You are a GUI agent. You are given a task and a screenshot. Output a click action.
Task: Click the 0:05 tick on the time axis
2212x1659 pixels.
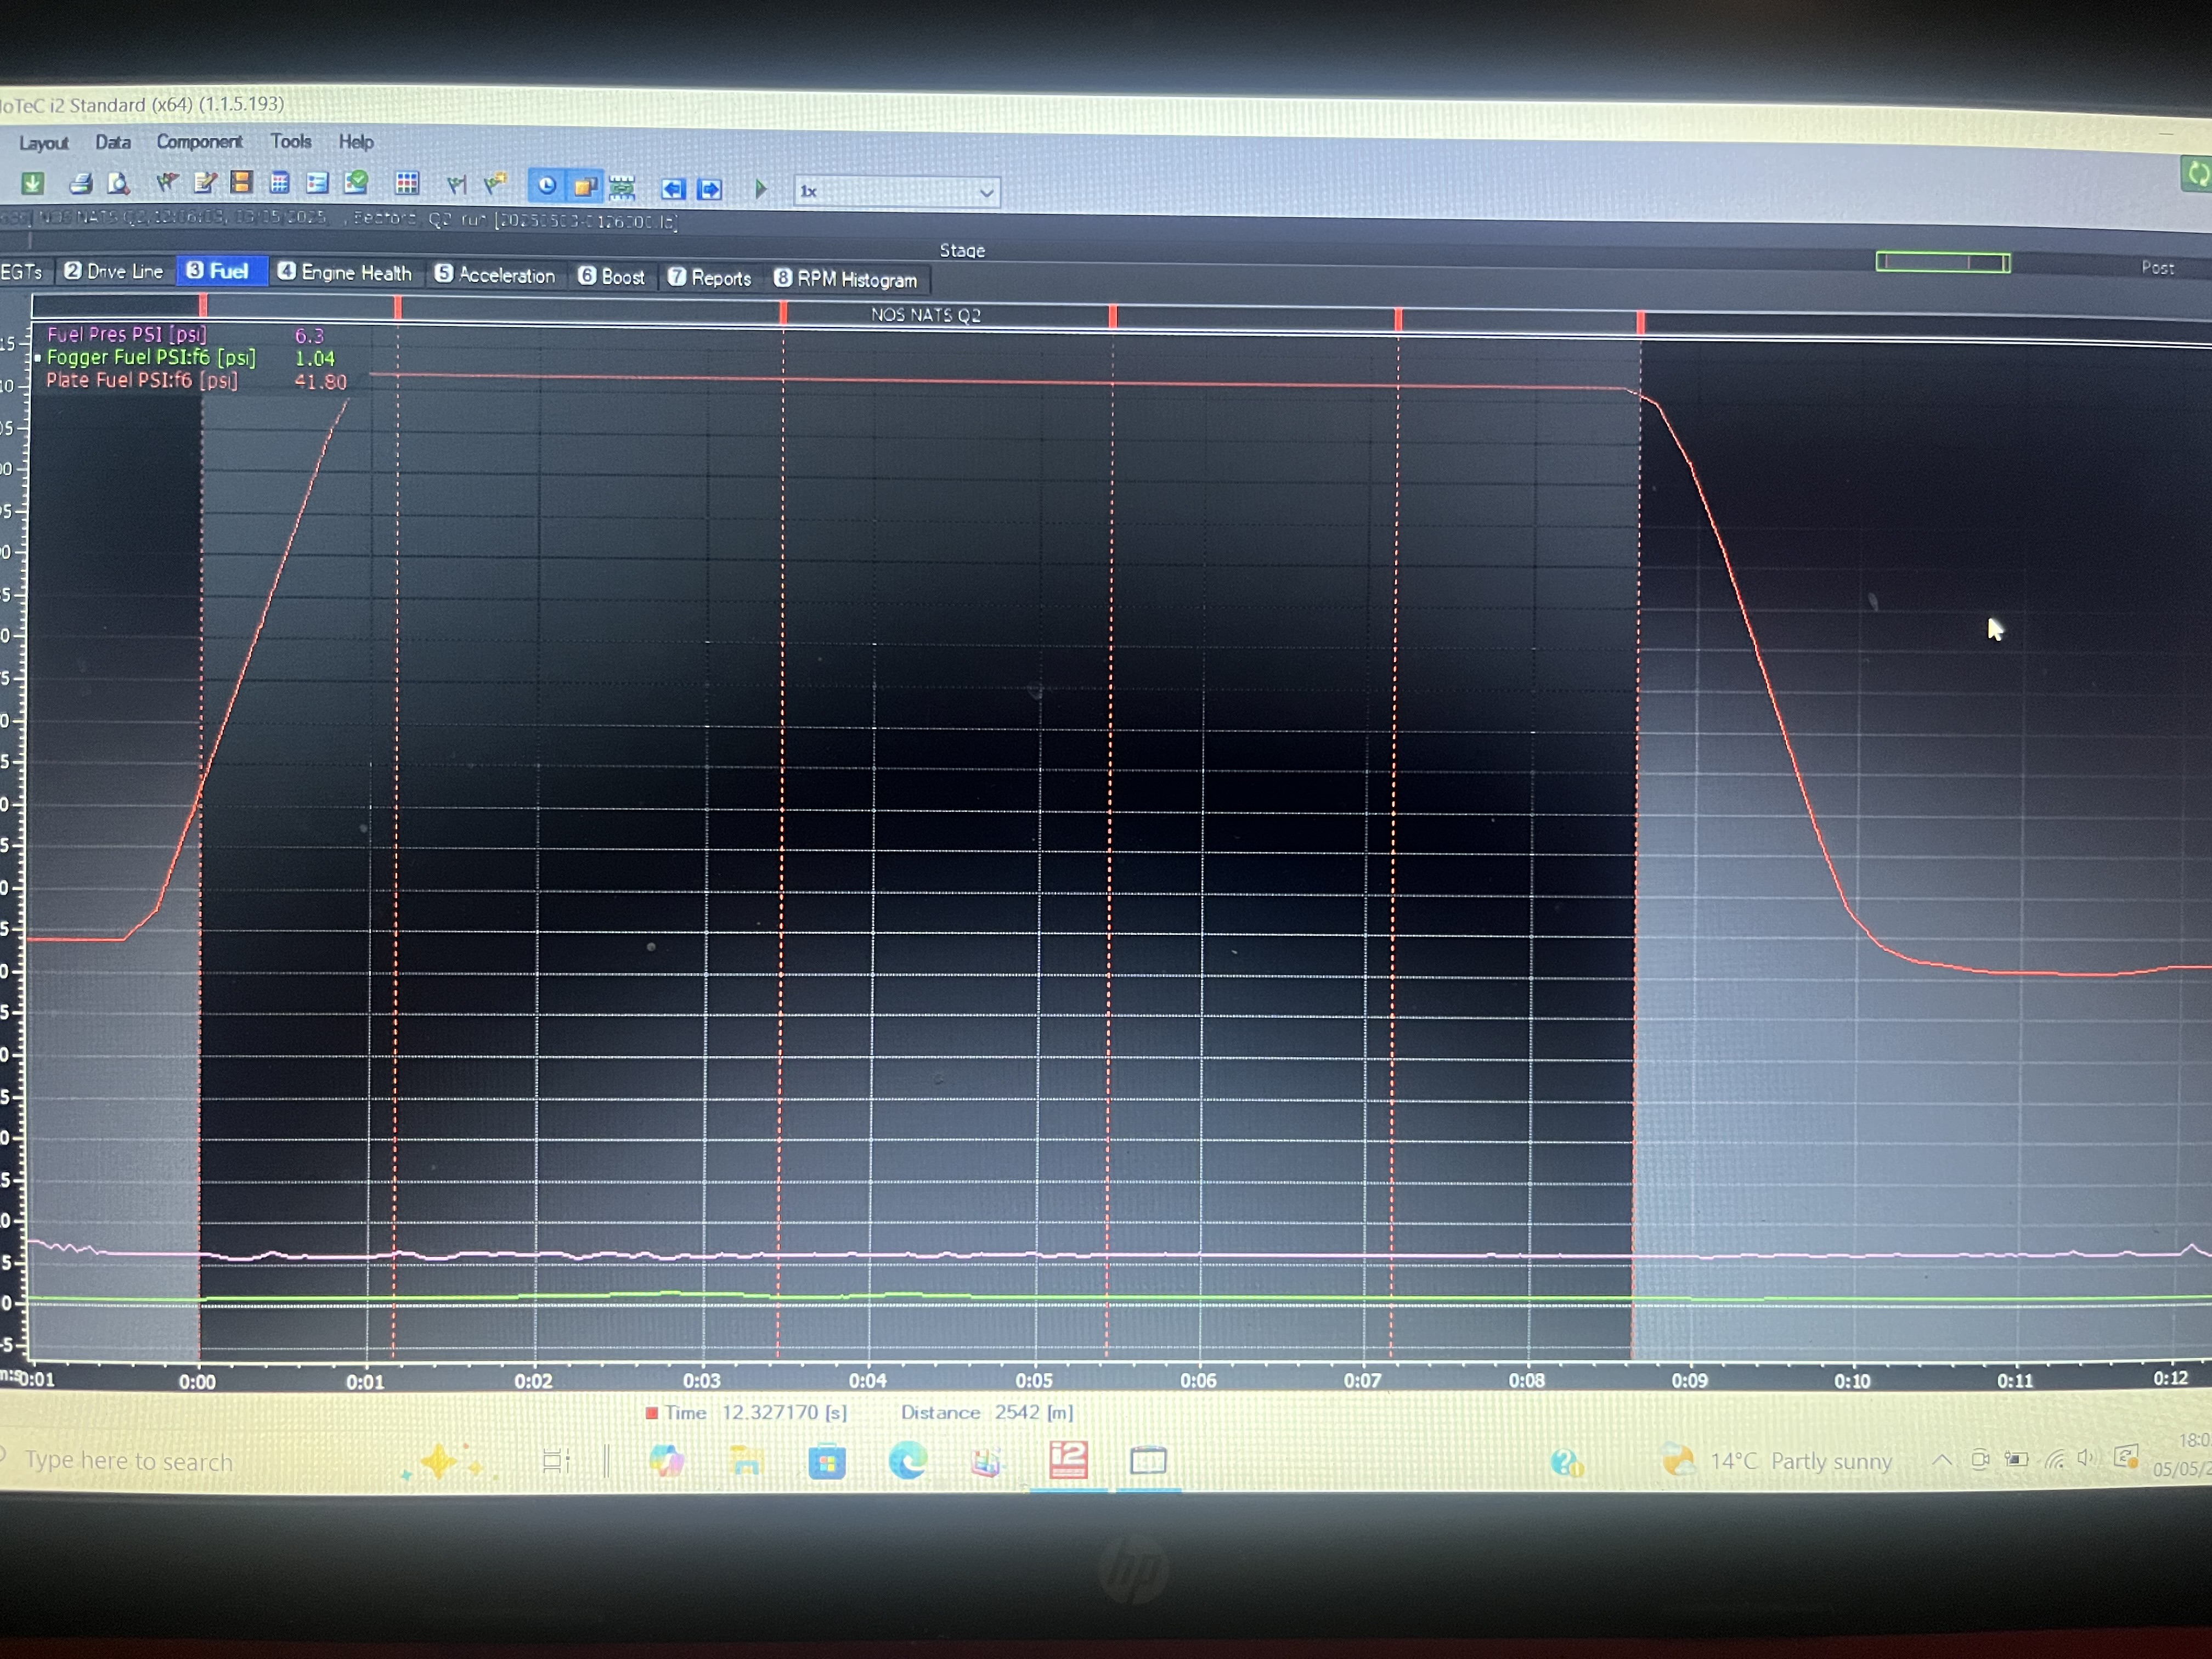(1034, 1380)
